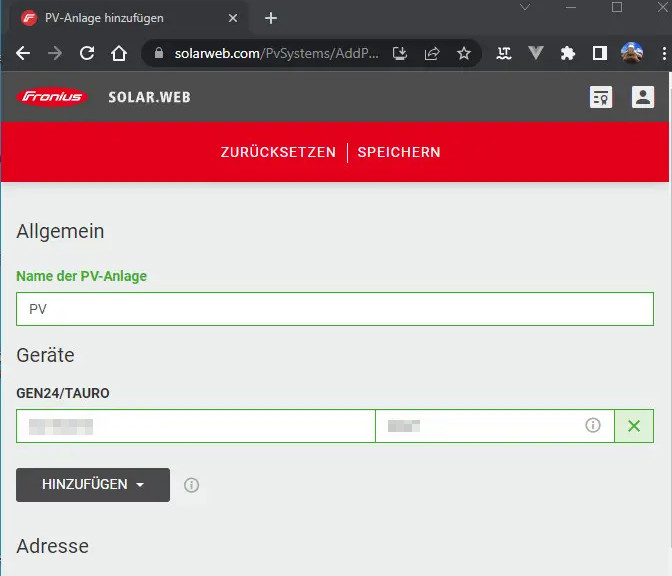Go to the browser home page
The image size is (672, 576).
click(119, 54)
